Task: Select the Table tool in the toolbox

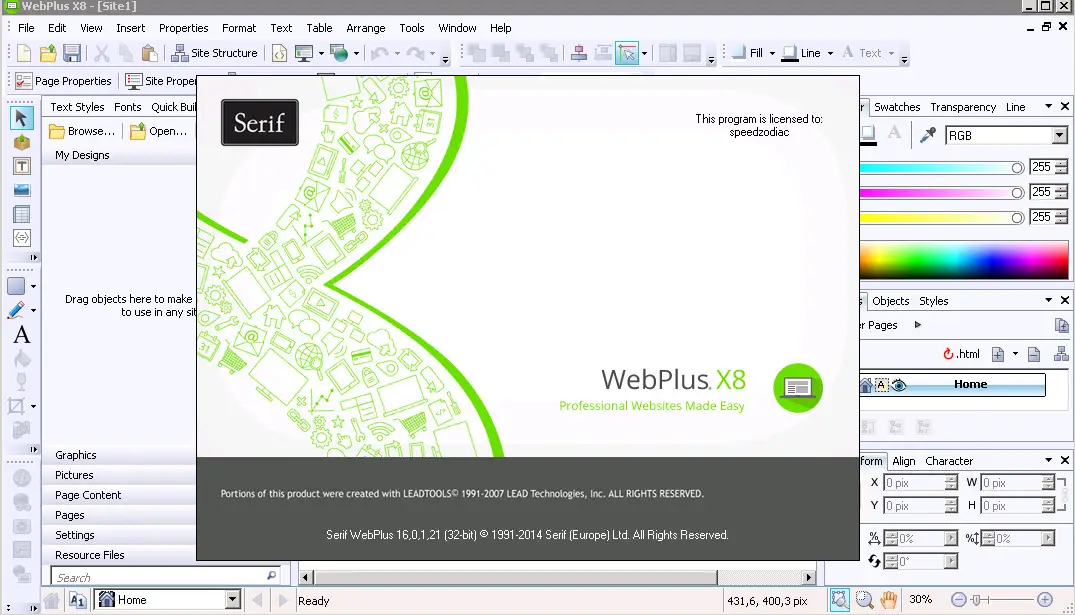Action: point(21,214)
